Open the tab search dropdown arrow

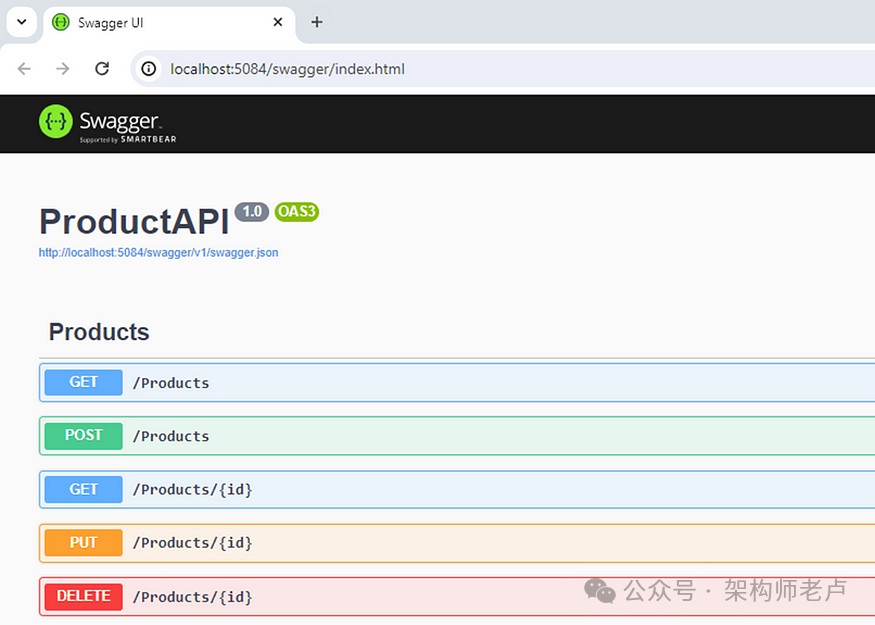pyautogui.click(x=22, y=22)
